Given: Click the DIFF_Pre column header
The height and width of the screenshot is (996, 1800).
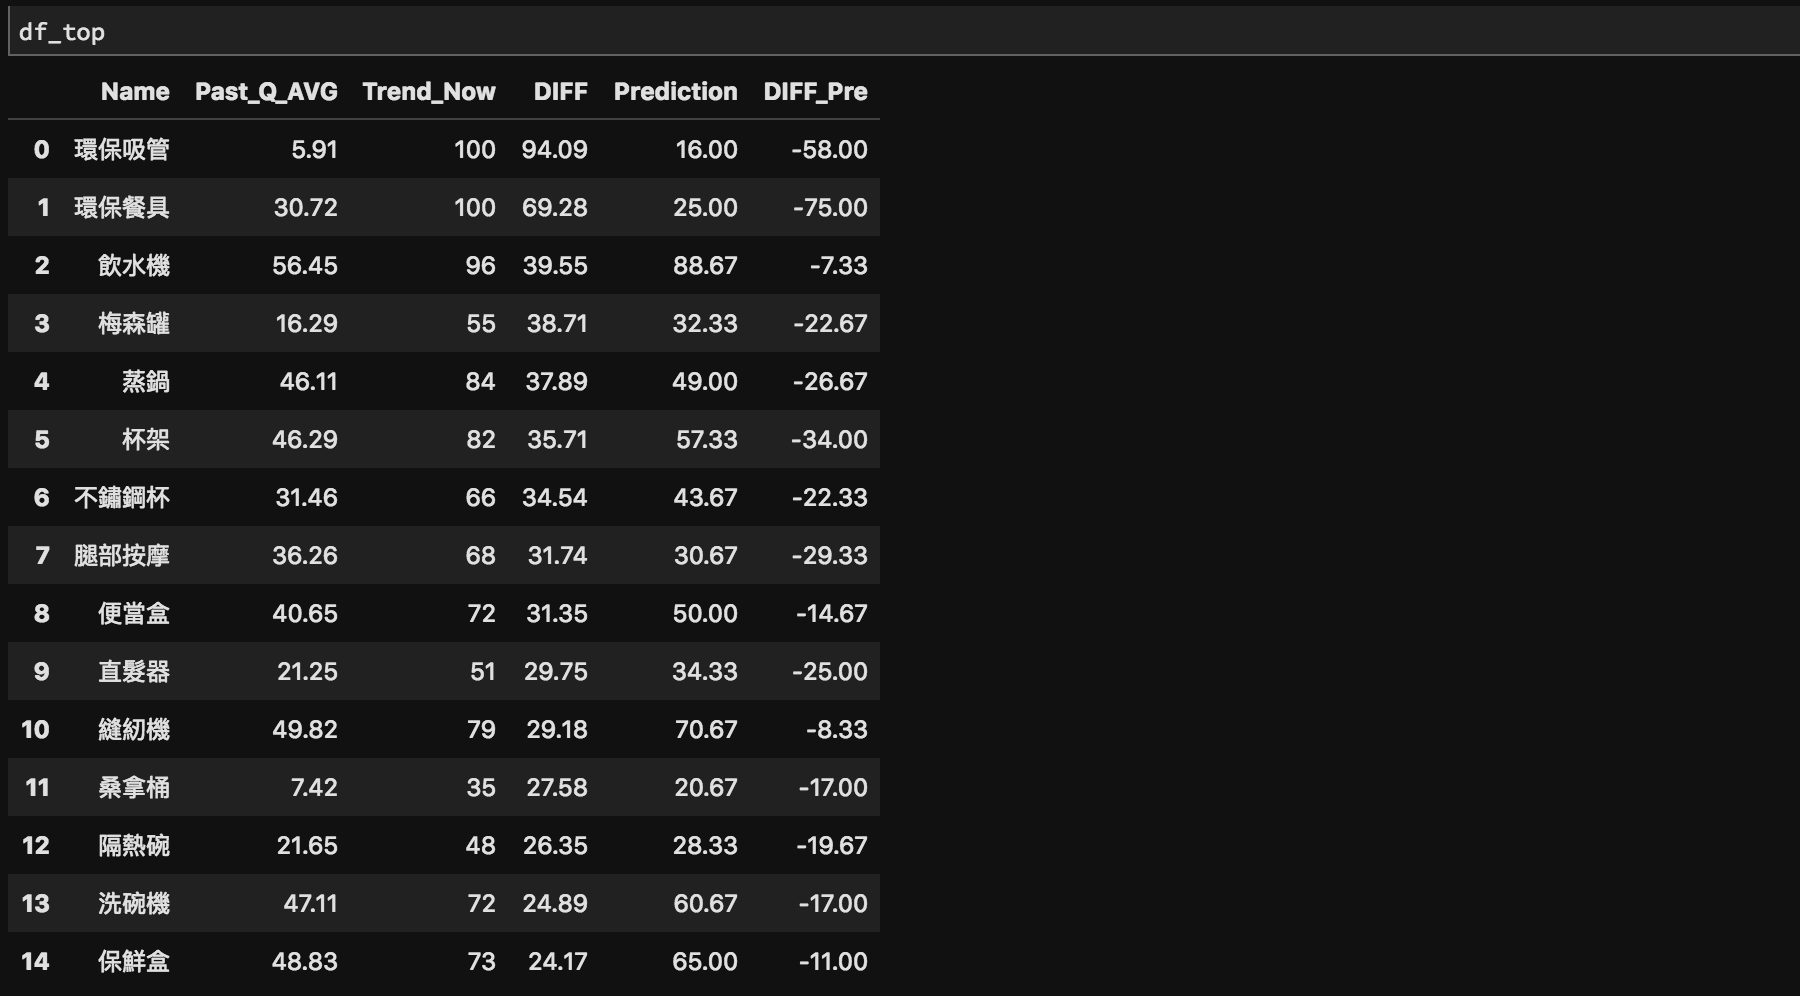Looking at the screenshot, I should pyautogui.click(x=816, y=92).
